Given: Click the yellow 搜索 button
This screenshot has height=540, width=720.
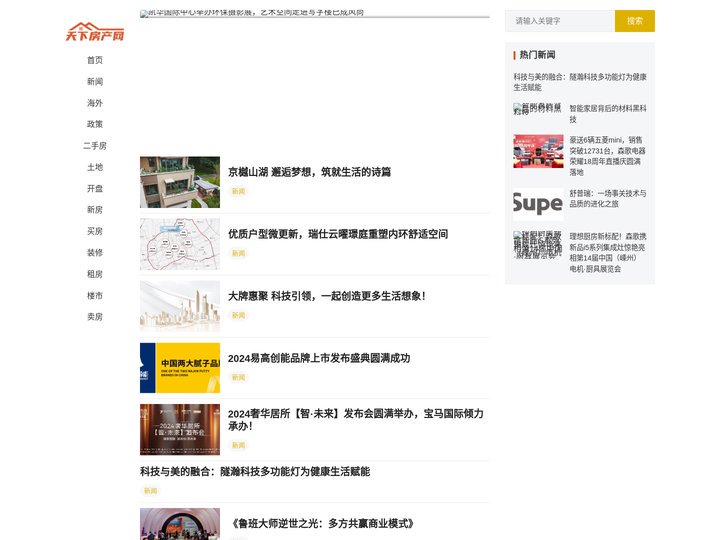Looking at the screenshot, I should tap(635, 21).
